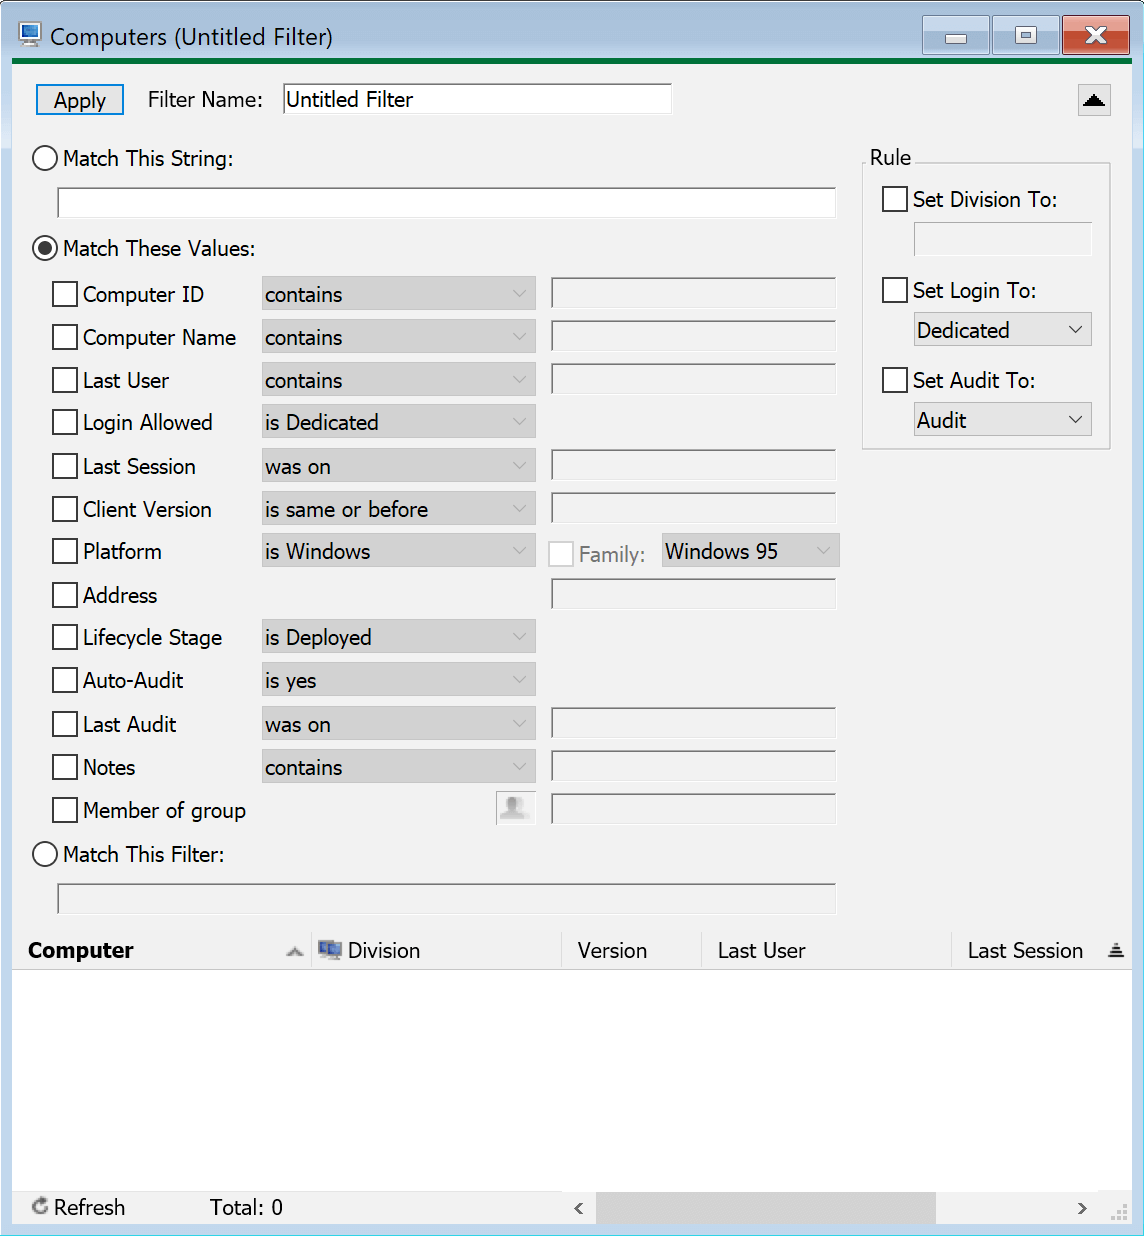This screenshot has height=1236, width=1144.
Task: Click the Computers window title icon
Action: click(30, 36)
